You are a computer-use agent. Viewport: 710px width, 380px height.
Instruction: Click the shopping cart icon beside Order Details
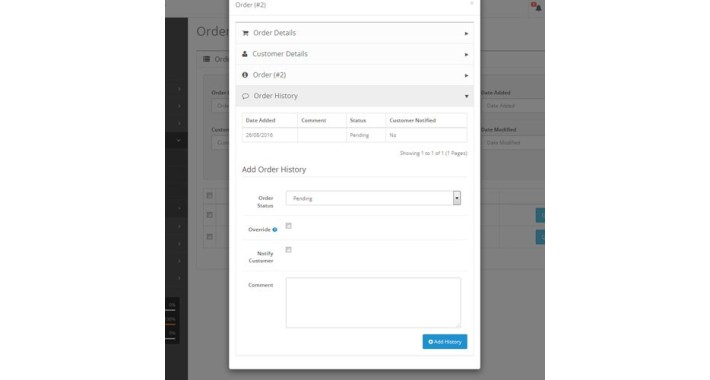point(245,33)
